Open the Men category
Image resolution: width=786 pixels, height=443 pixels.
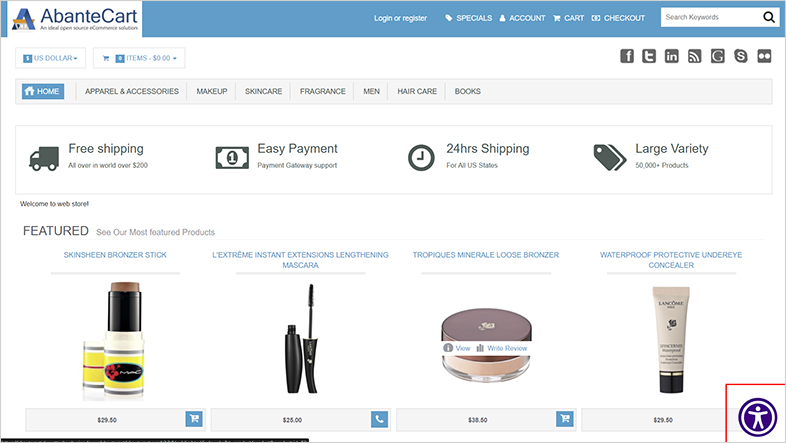(371, 91)
